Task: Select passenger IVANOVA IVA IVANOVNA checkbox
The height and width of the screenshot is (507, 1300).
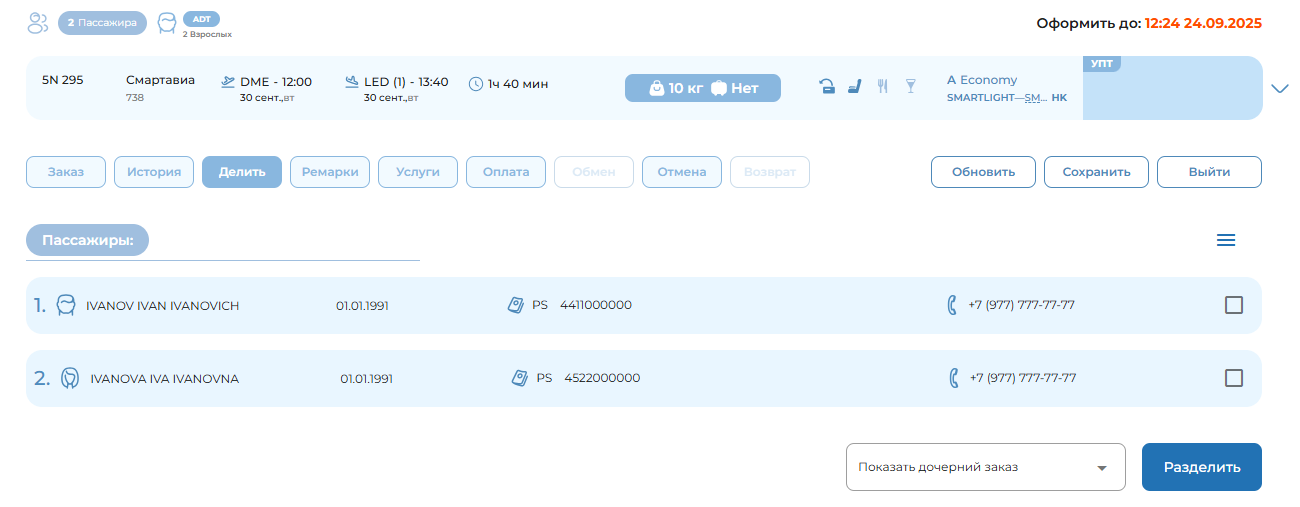Action: 1234,378
